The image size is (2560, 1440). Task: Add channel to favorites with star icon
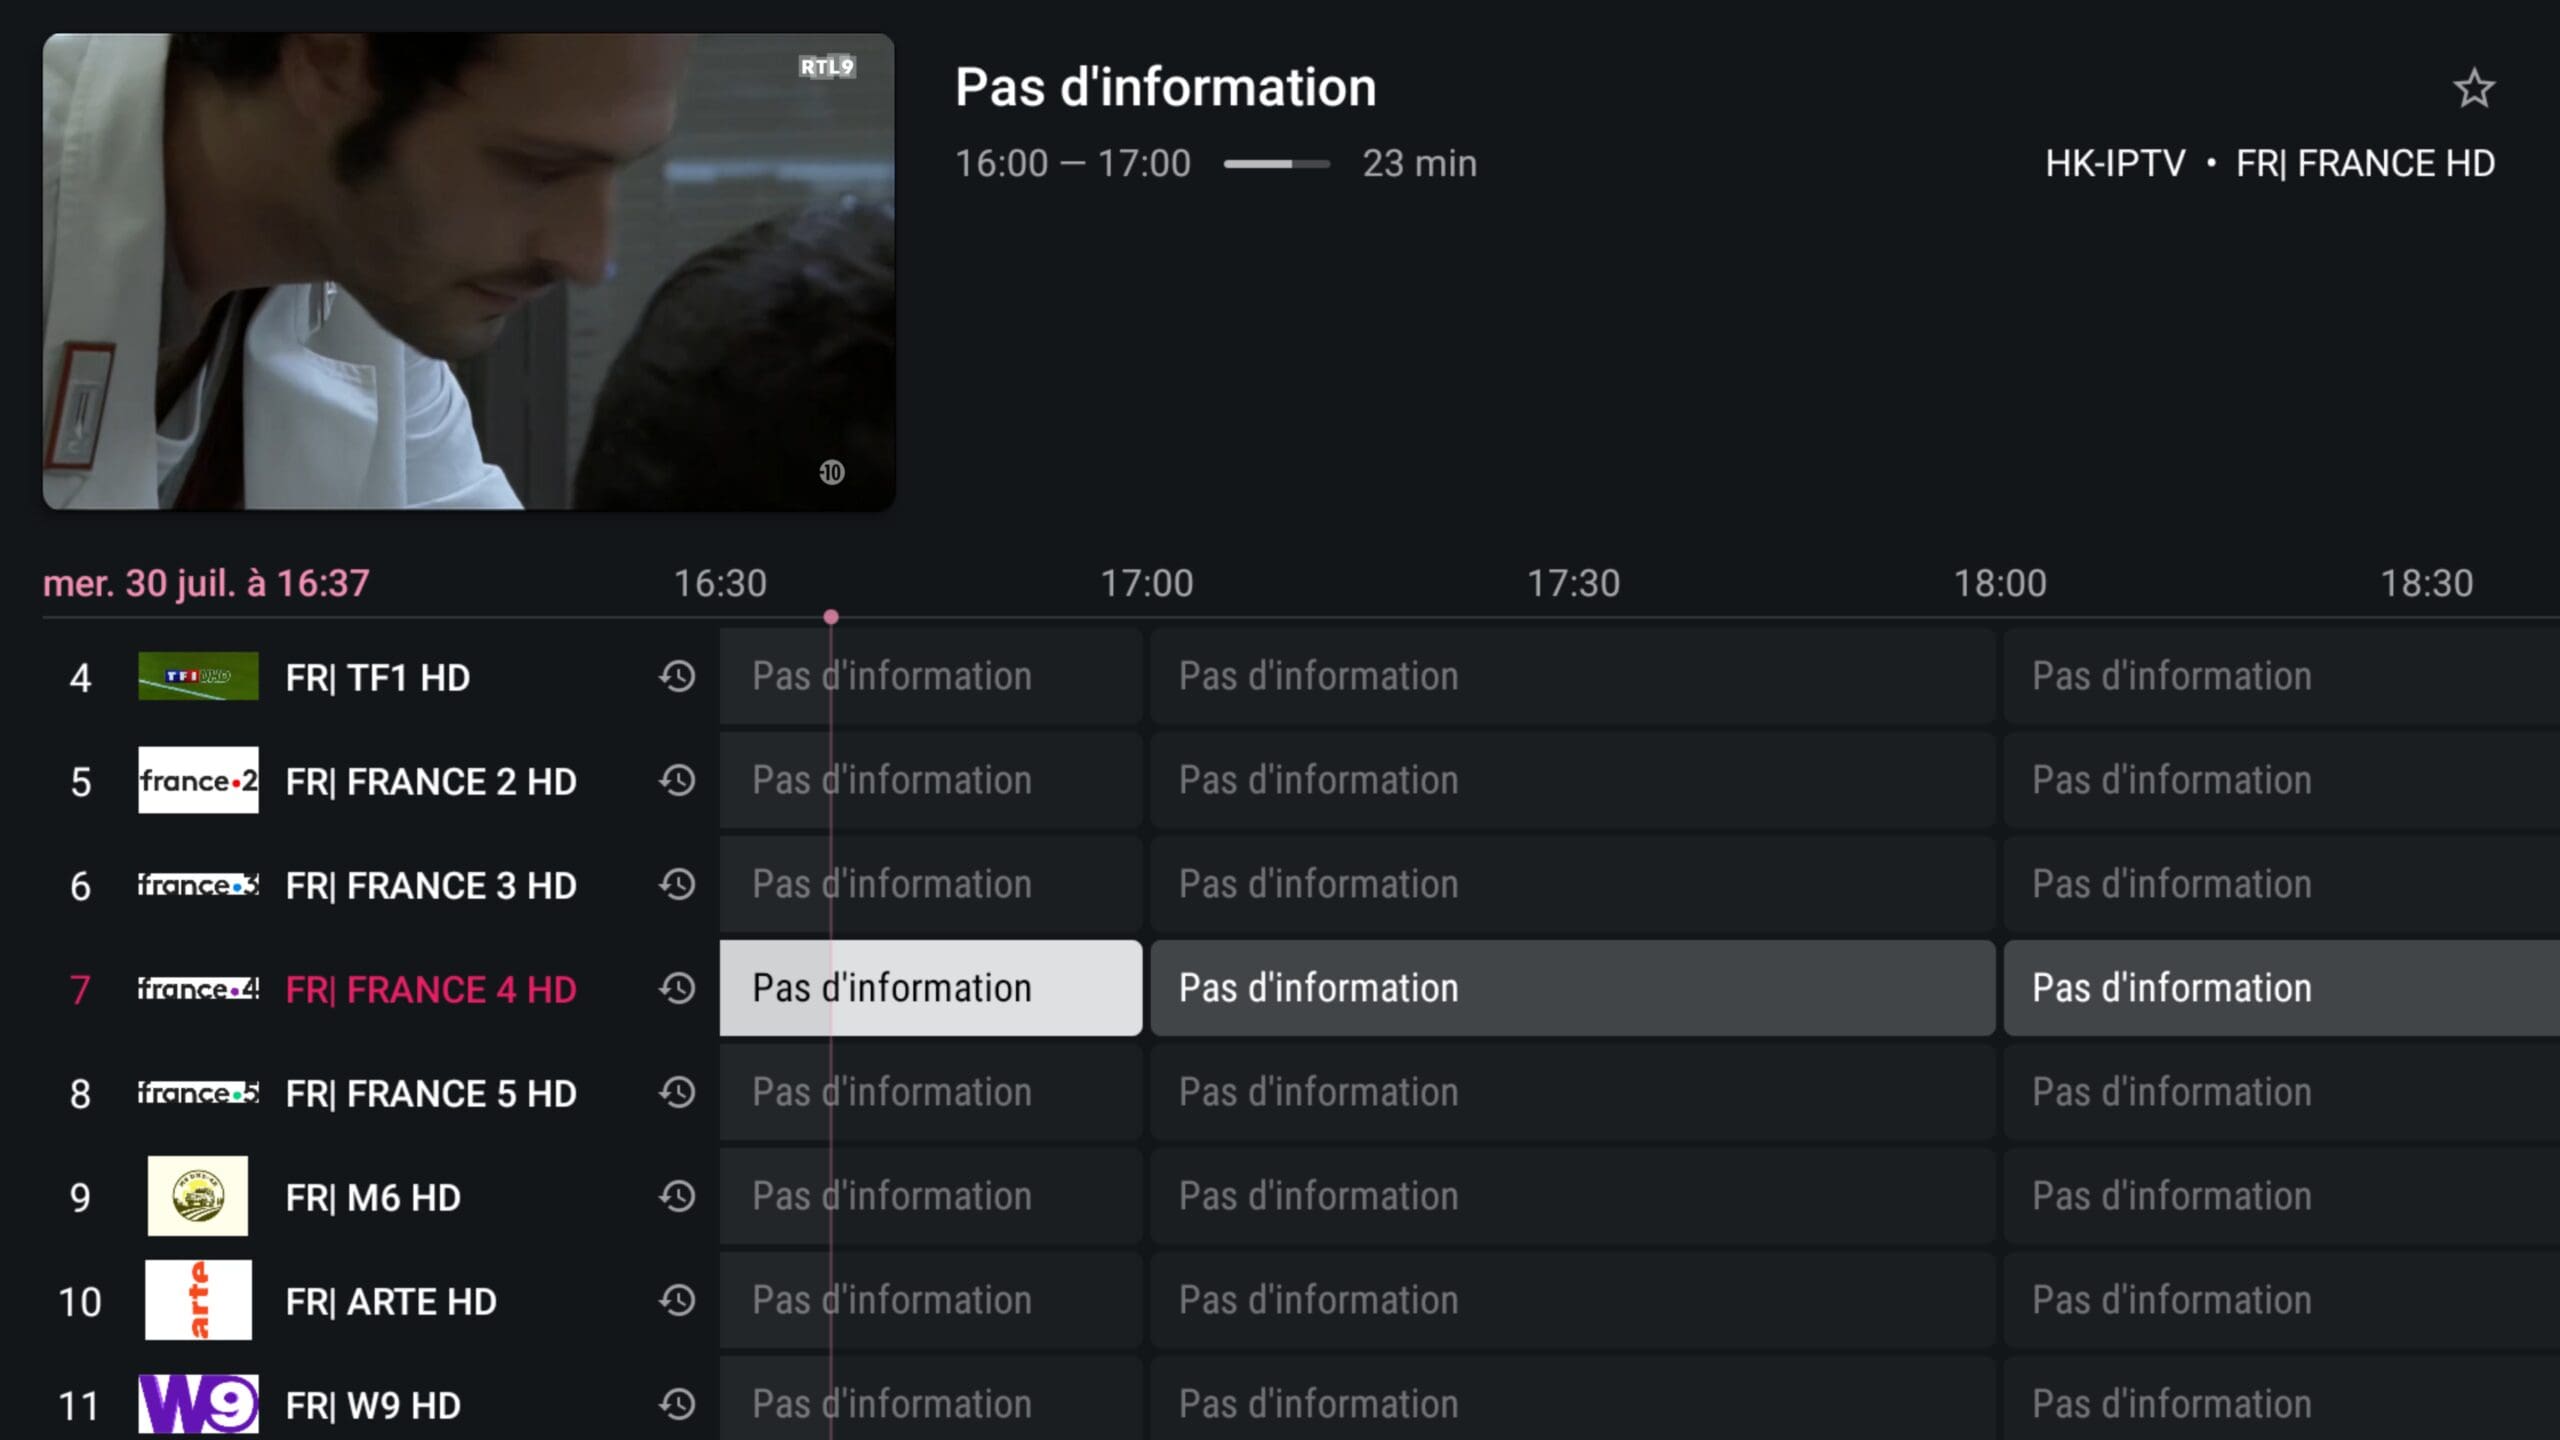(2474, 88)
